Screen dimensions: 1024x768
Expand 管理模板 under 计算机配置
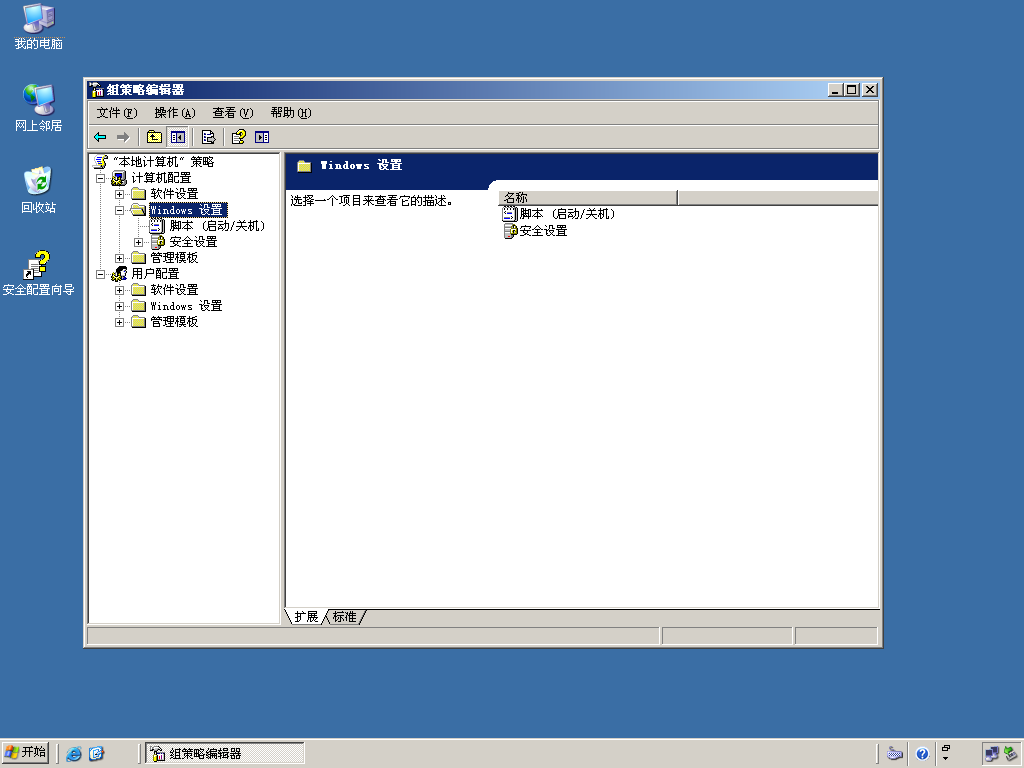[120, 258]
